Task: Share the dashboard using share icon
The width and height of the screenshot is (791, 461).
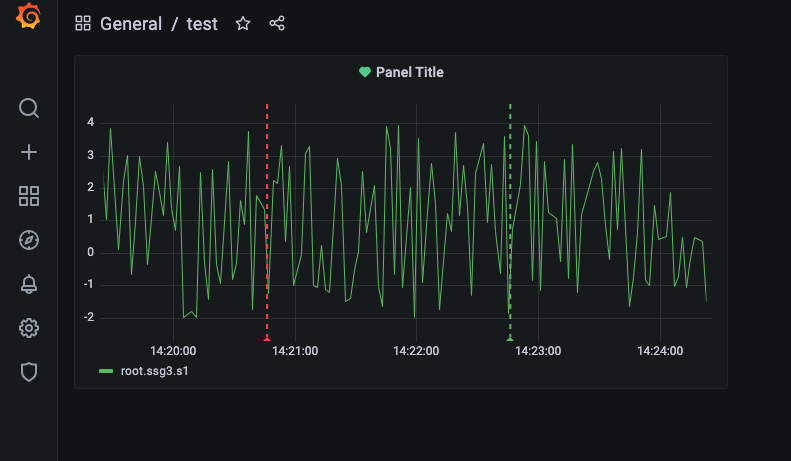Action: [x=277, y=23]
